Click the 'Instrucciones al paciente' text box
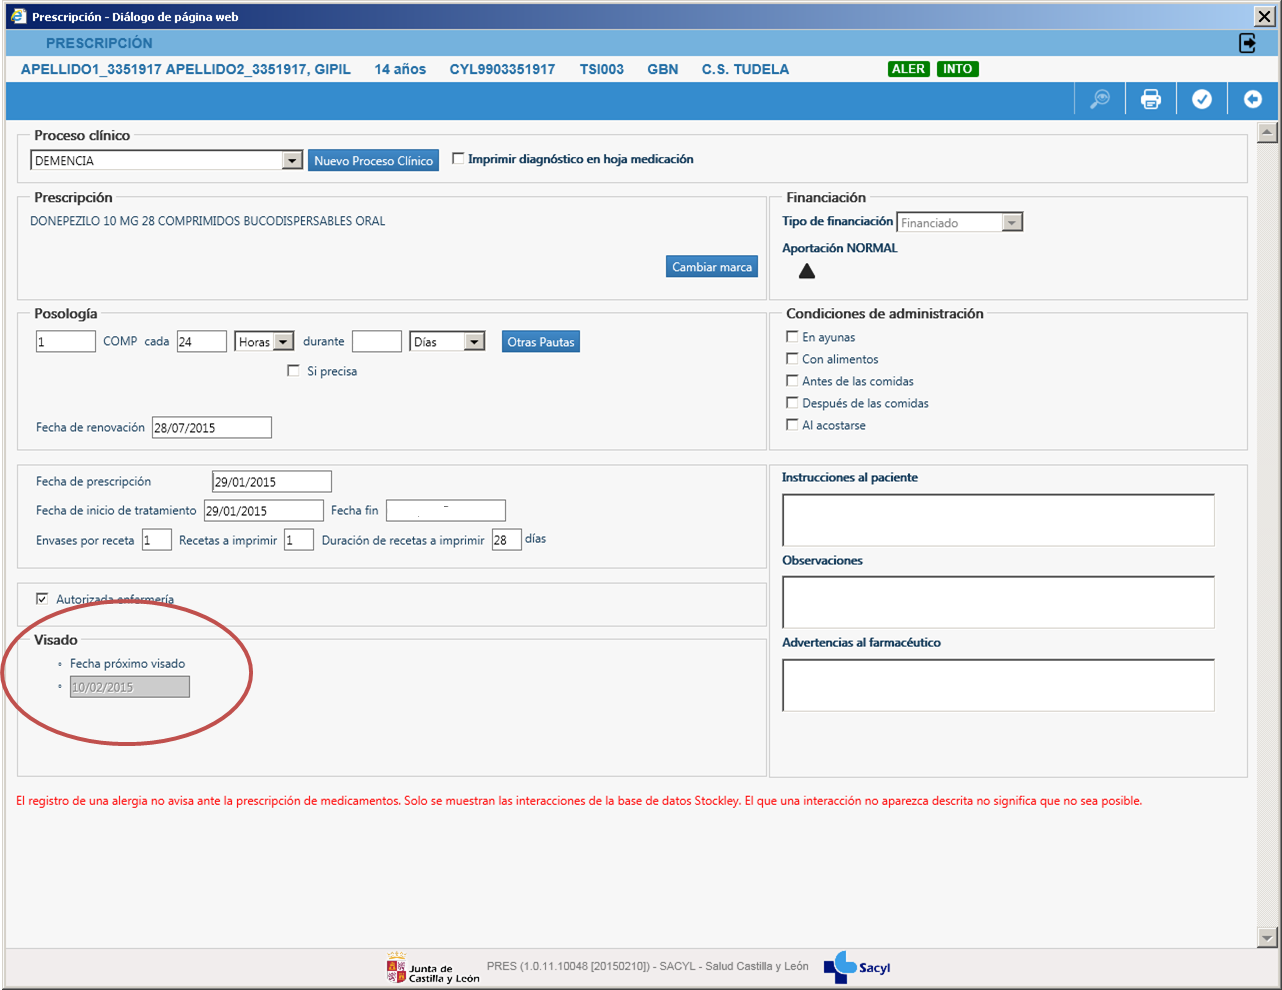Viewport: 1282px width, 990px height. coord(997,520)
